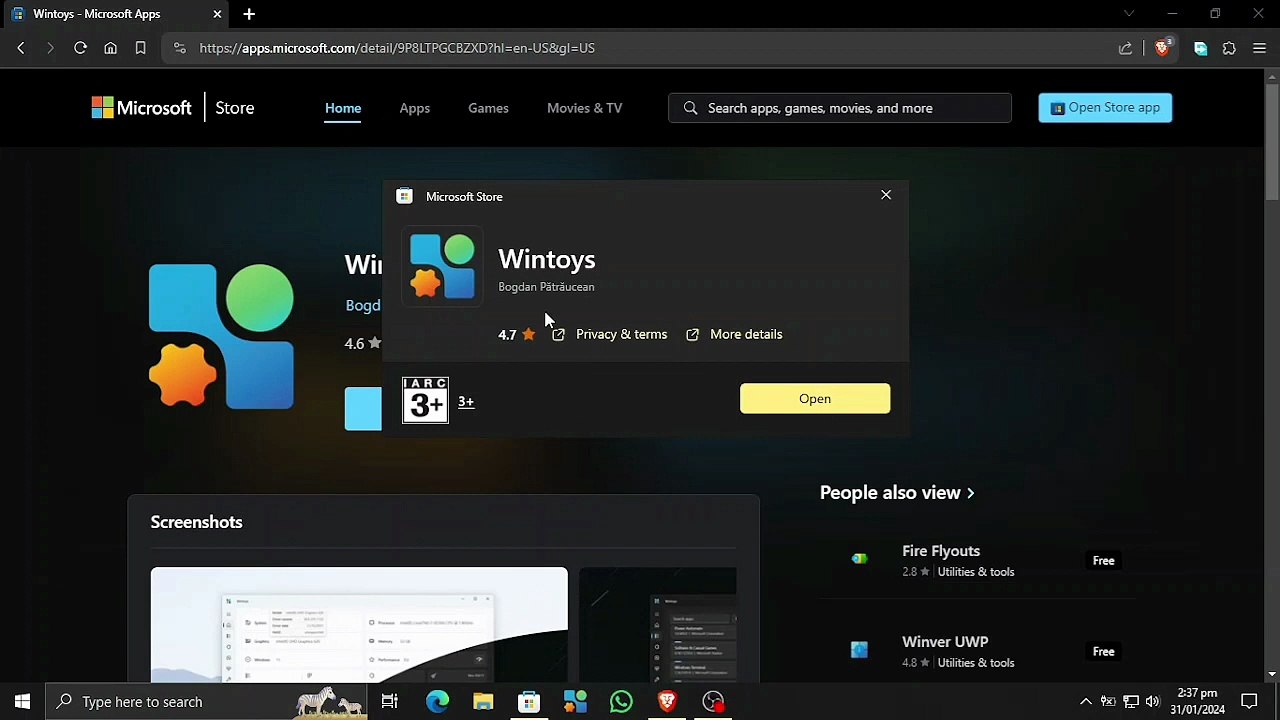Click the Winver UWP app icon

(x=859, y=650)
